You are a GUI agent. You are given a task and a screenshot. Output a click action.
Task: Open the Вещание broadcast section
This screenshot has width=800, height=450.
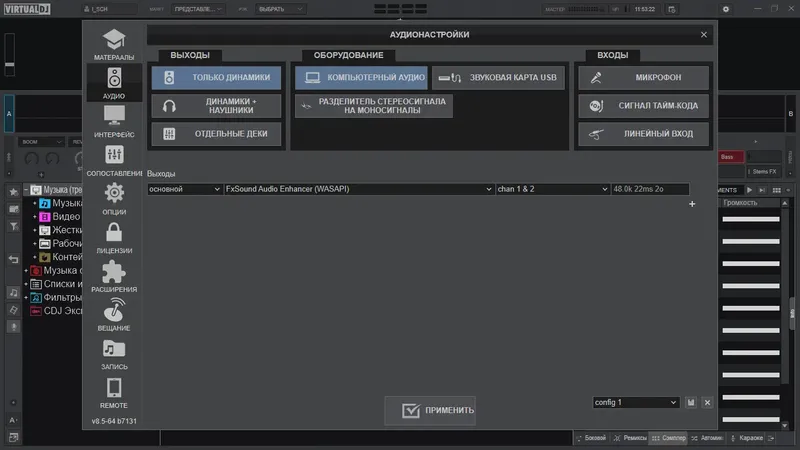[x=114, y=315]
